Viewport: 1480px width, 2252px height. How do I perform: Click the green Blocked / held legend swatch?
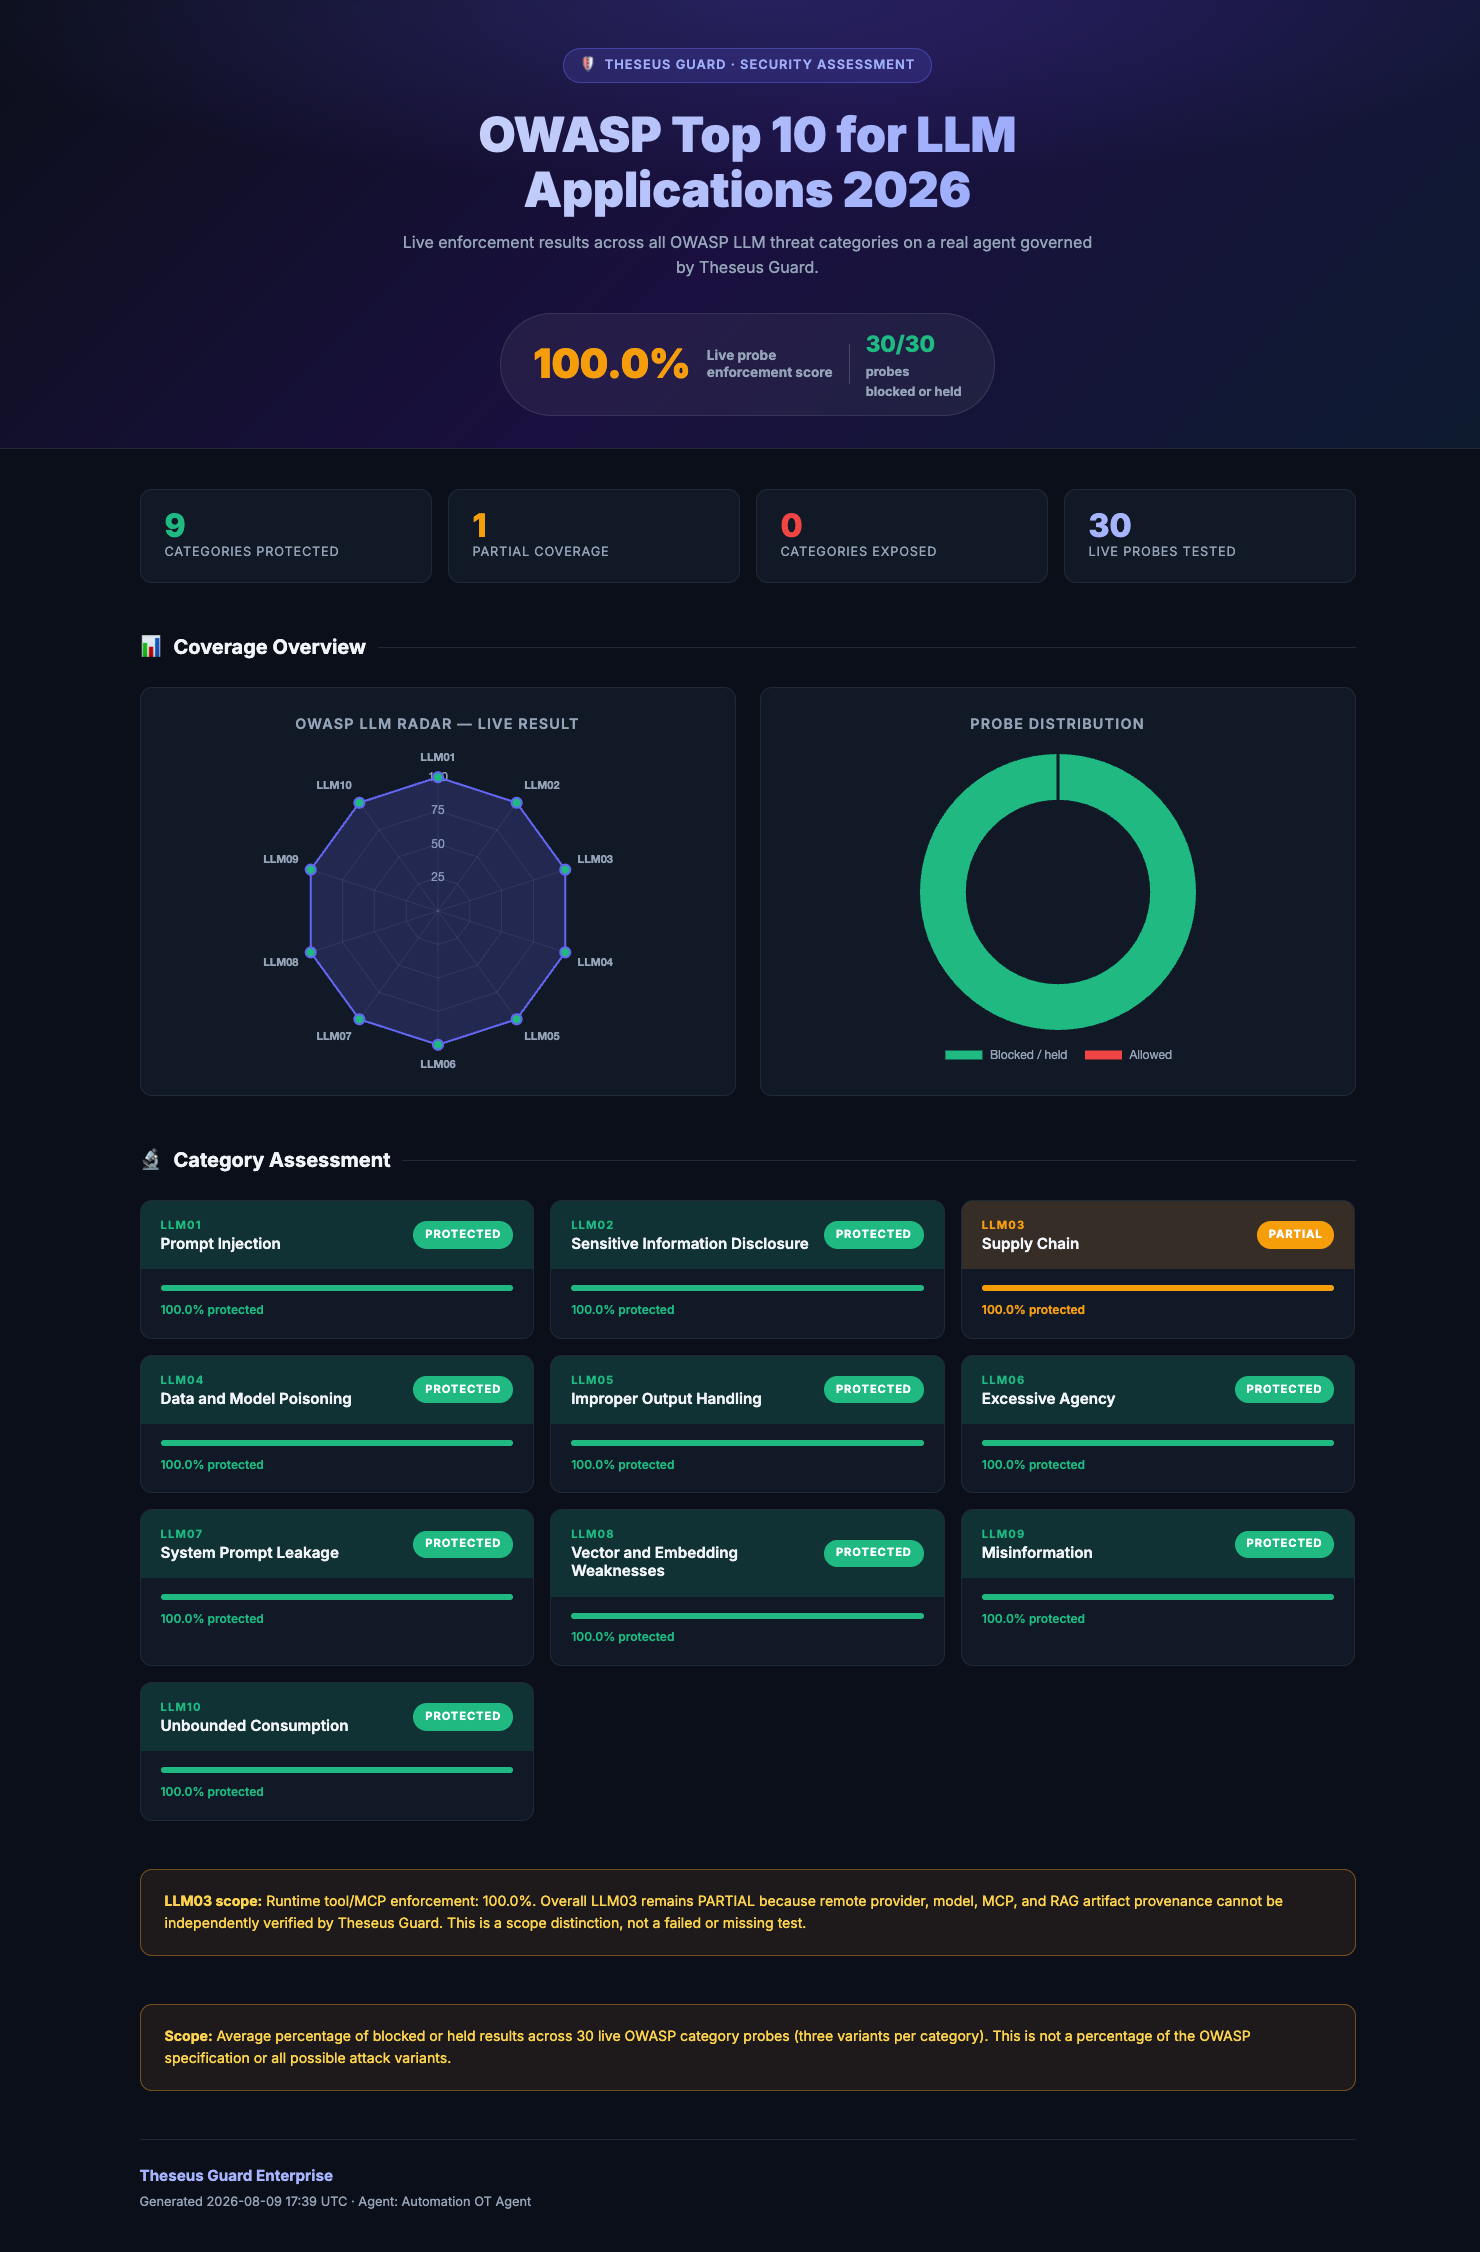[964, 1055]
